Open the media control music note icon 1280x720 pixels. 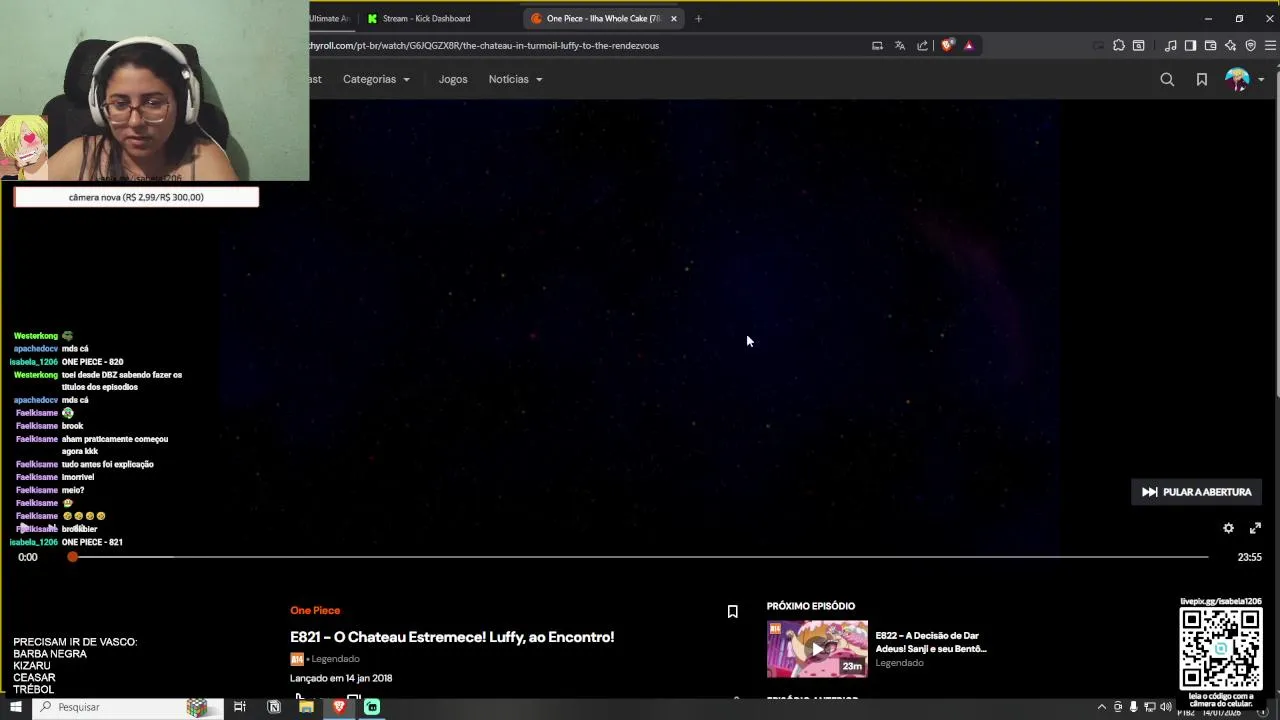(x=1170, y=45)
